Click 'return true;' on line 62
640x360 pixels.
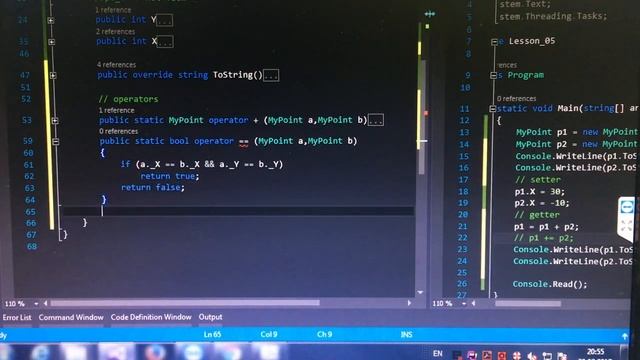pyautogui.click(x=170, y=176)
